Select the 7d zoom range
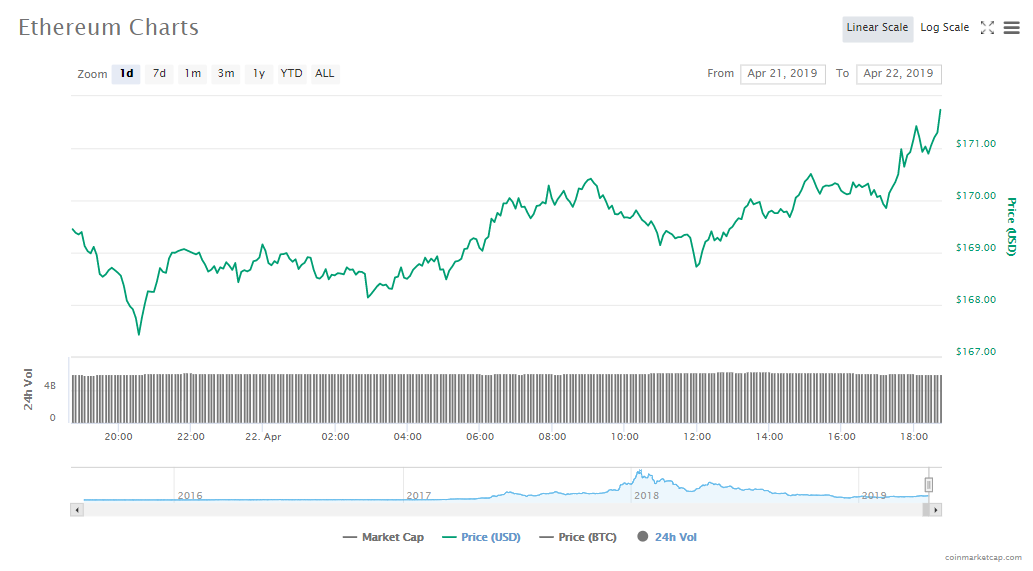The height and width of the screenshot is (571, 1033). 159,74
